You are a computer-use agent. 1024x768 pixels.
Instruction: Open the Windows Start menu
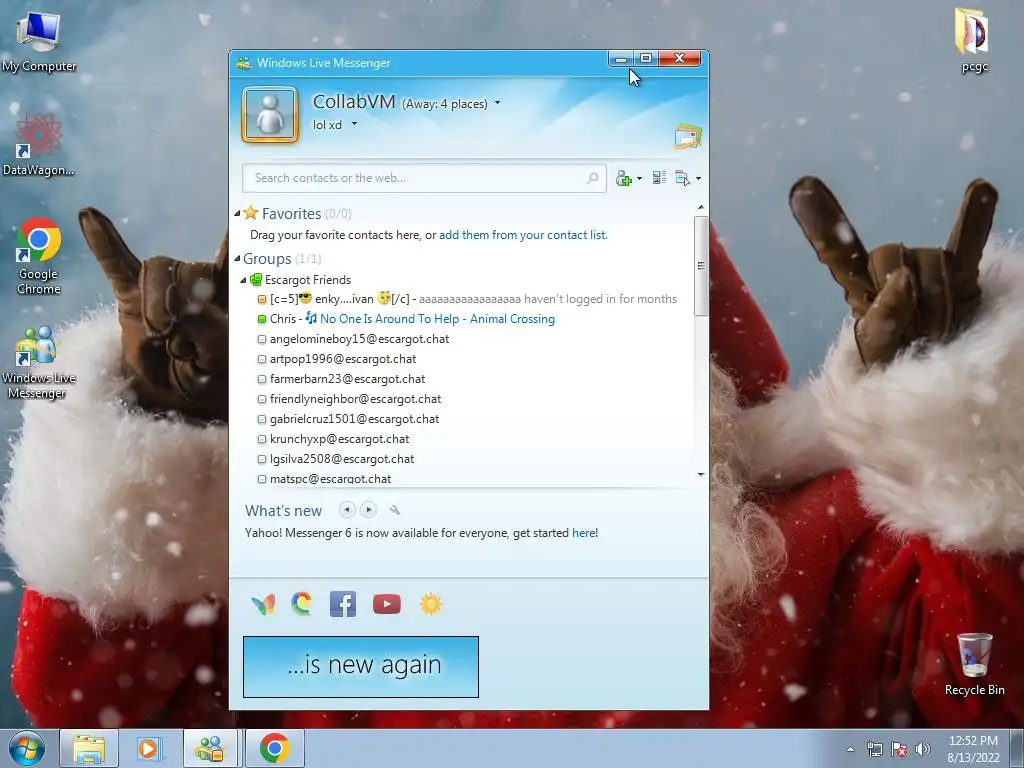tap(26, 748)
